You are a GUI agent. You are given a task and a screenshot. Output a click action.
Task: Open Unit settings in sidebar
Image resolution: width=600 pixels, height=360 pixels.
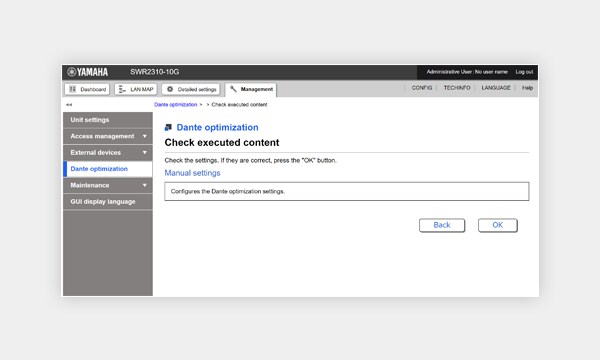pyautogui.click(x=108, y=120)
